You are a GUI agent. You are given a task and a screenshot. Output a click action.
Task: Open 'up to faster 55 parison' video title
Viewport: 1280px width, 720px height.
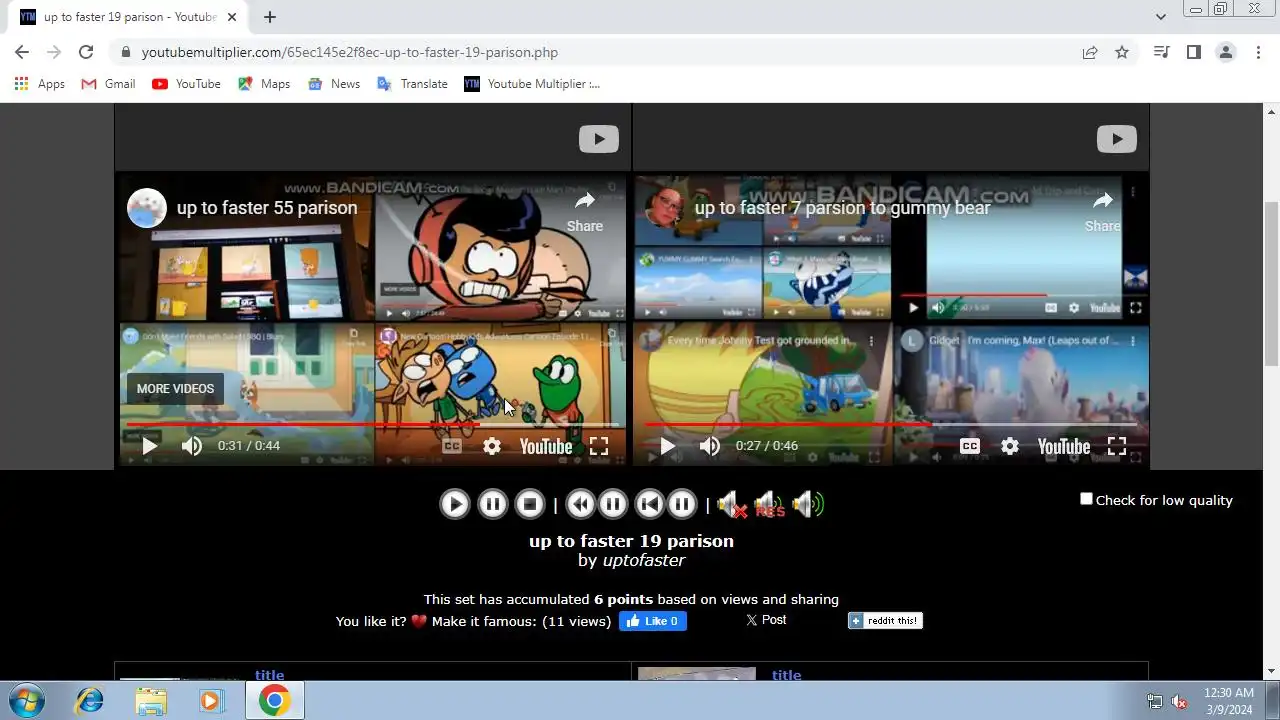pos(267,208)
